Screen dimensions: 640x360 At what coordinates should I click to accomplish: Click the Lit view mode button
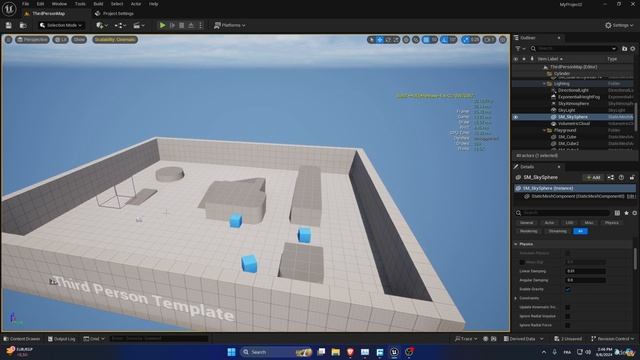pos(60,40)
